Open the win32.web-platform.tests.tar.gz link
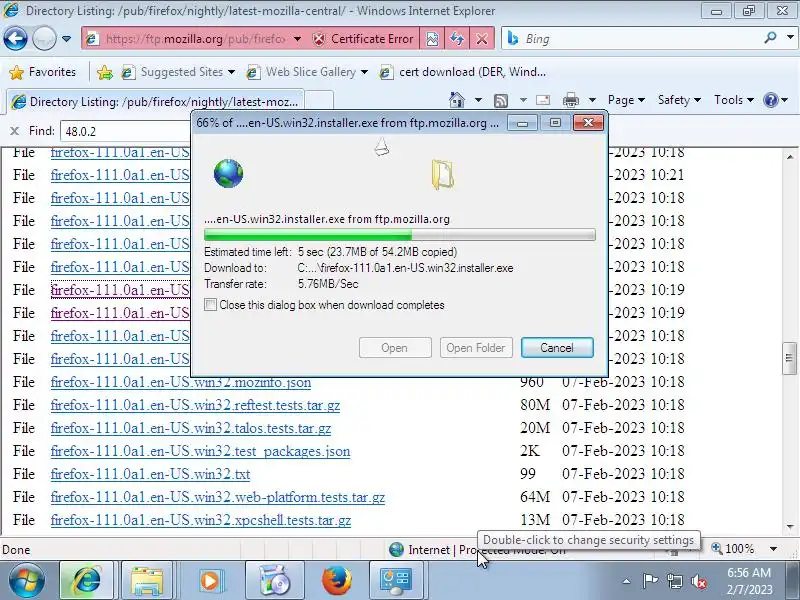Image resolution: width=800 pixels, height=600 pixels. pyautogui.click(x=218, y=497)
